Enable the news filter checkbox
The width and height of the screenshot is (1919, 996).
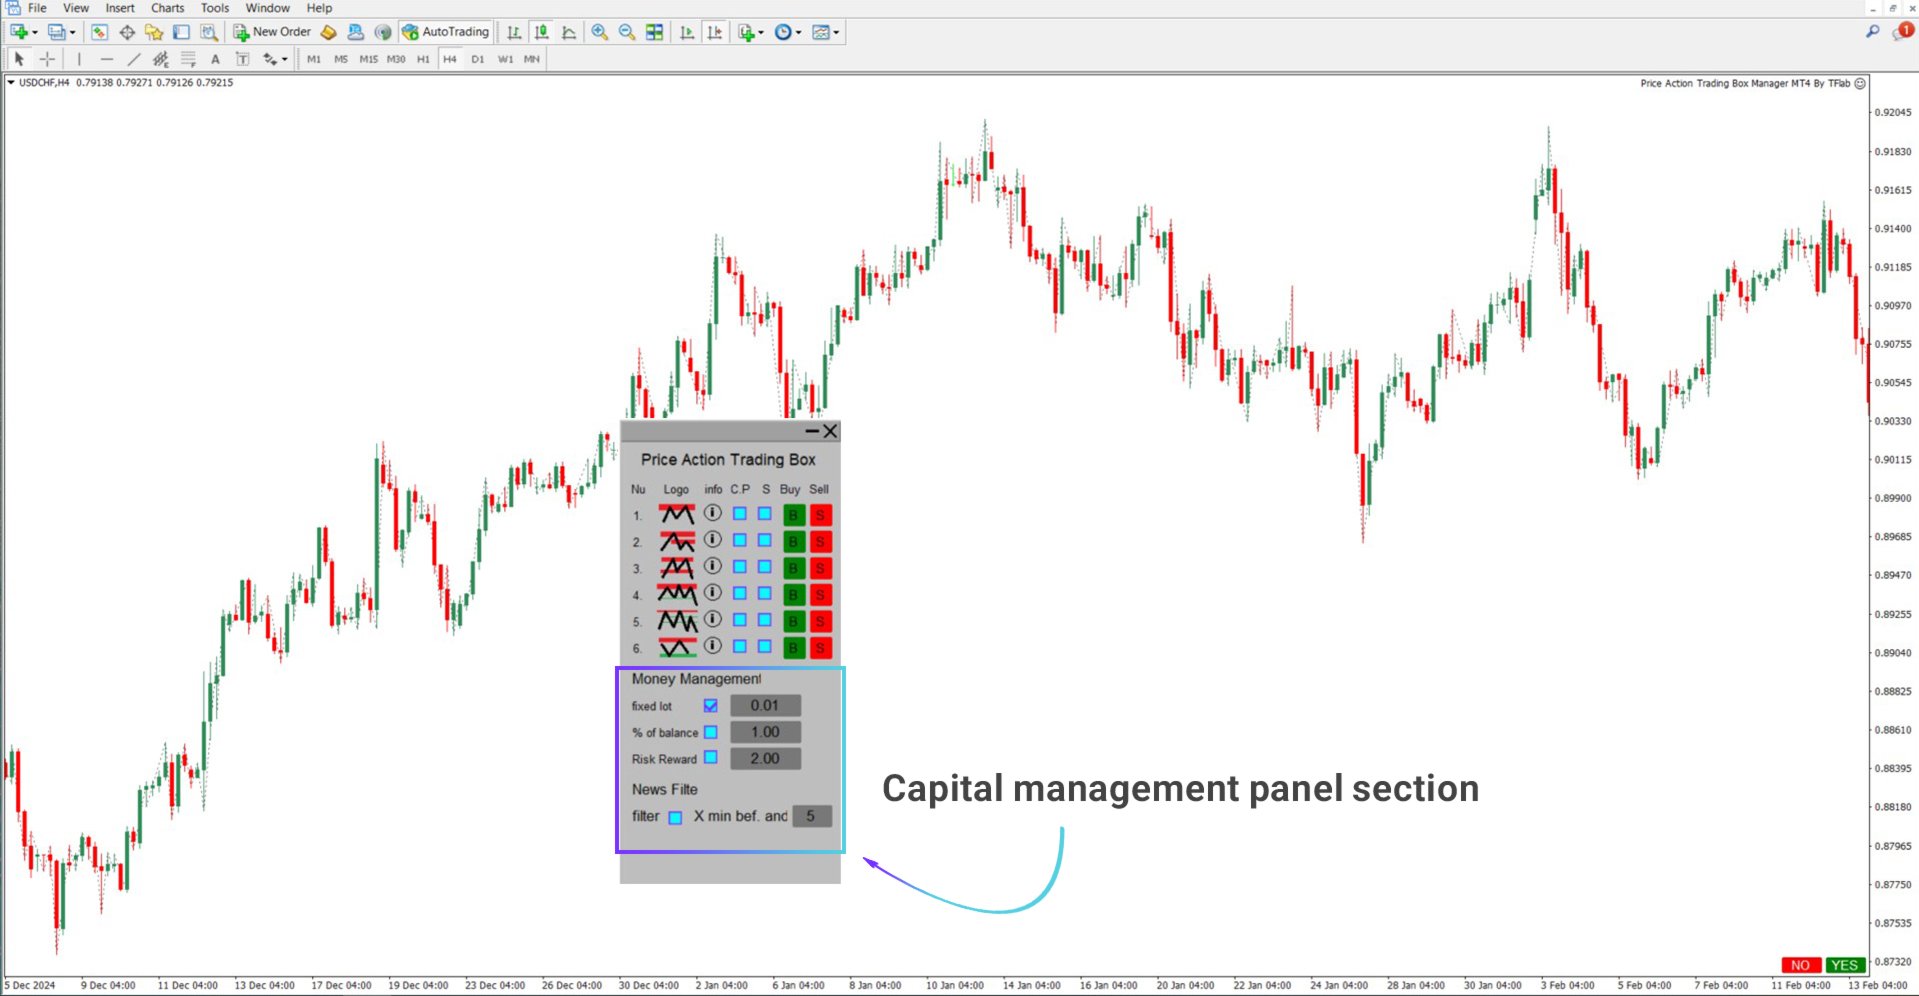(x=675, y=817)
